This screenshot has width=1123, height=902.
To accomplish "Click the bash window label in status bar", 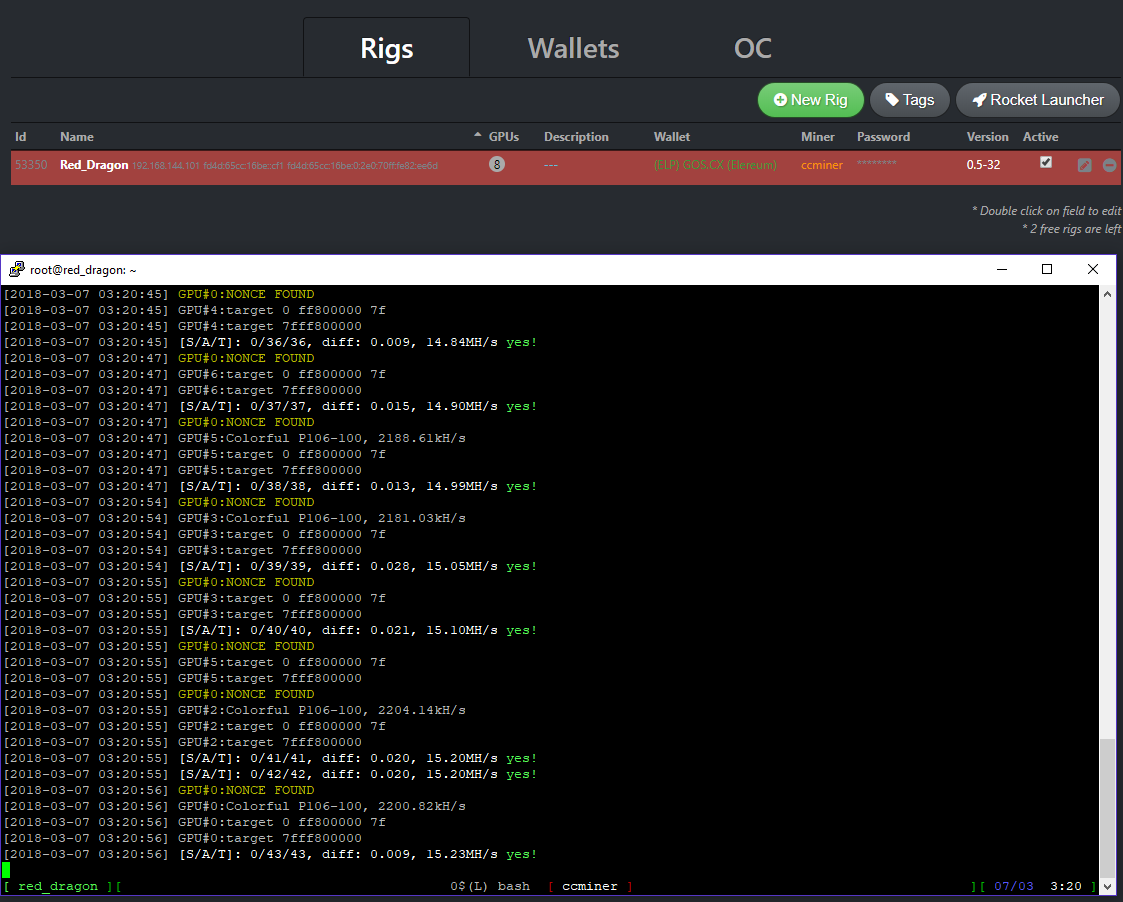I will pyautogui.click(x=514, y=886).
